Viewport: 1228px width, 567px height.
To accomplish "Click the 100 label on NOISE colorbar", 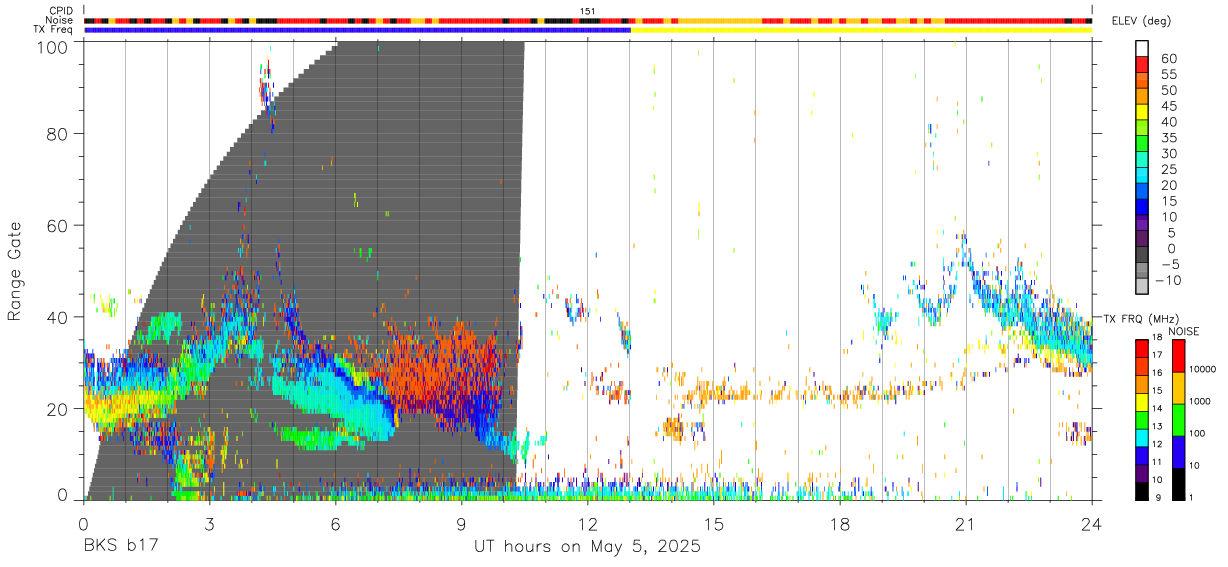I will [1196, 434].
